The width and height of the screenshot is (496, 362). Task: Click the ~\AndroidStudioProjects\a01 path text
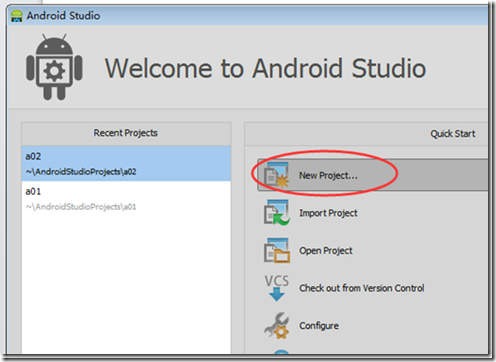click(81, 207)
